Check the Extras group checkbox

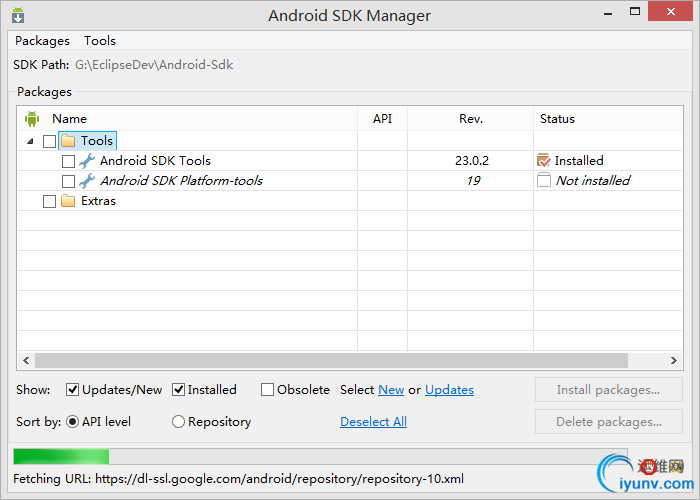click(50, 201)
